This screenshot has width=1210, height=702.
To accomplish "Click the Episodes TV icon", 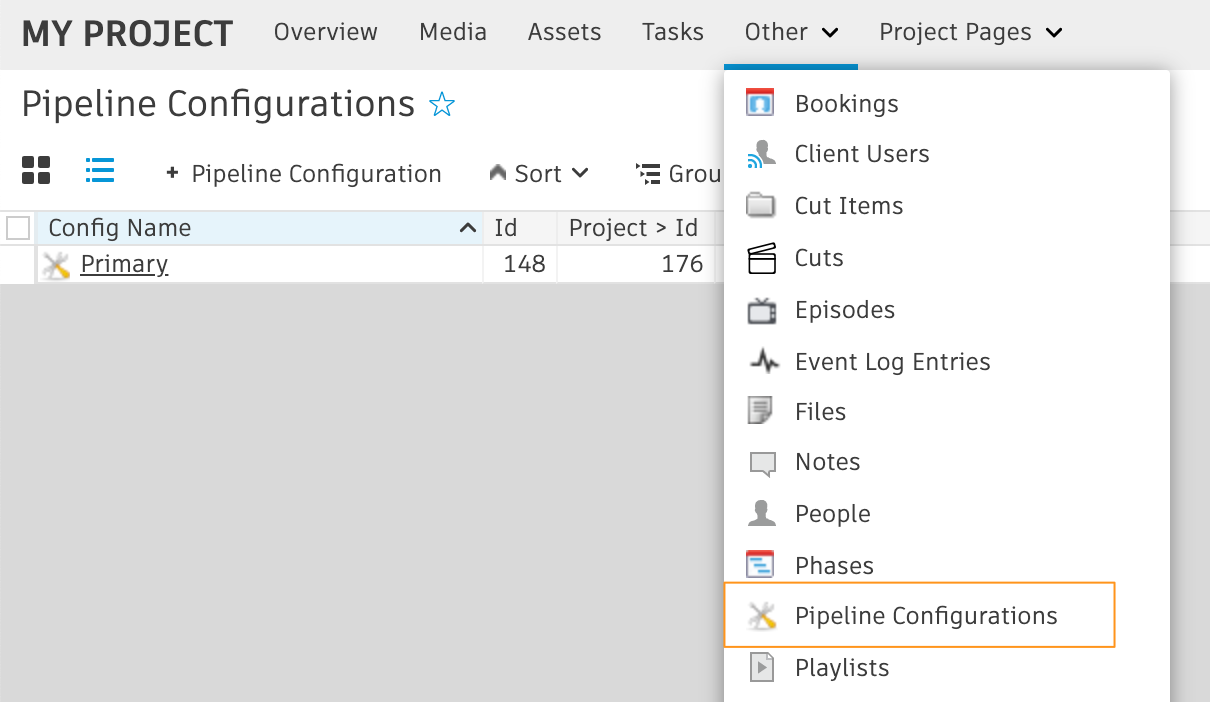I will (761, 310).
